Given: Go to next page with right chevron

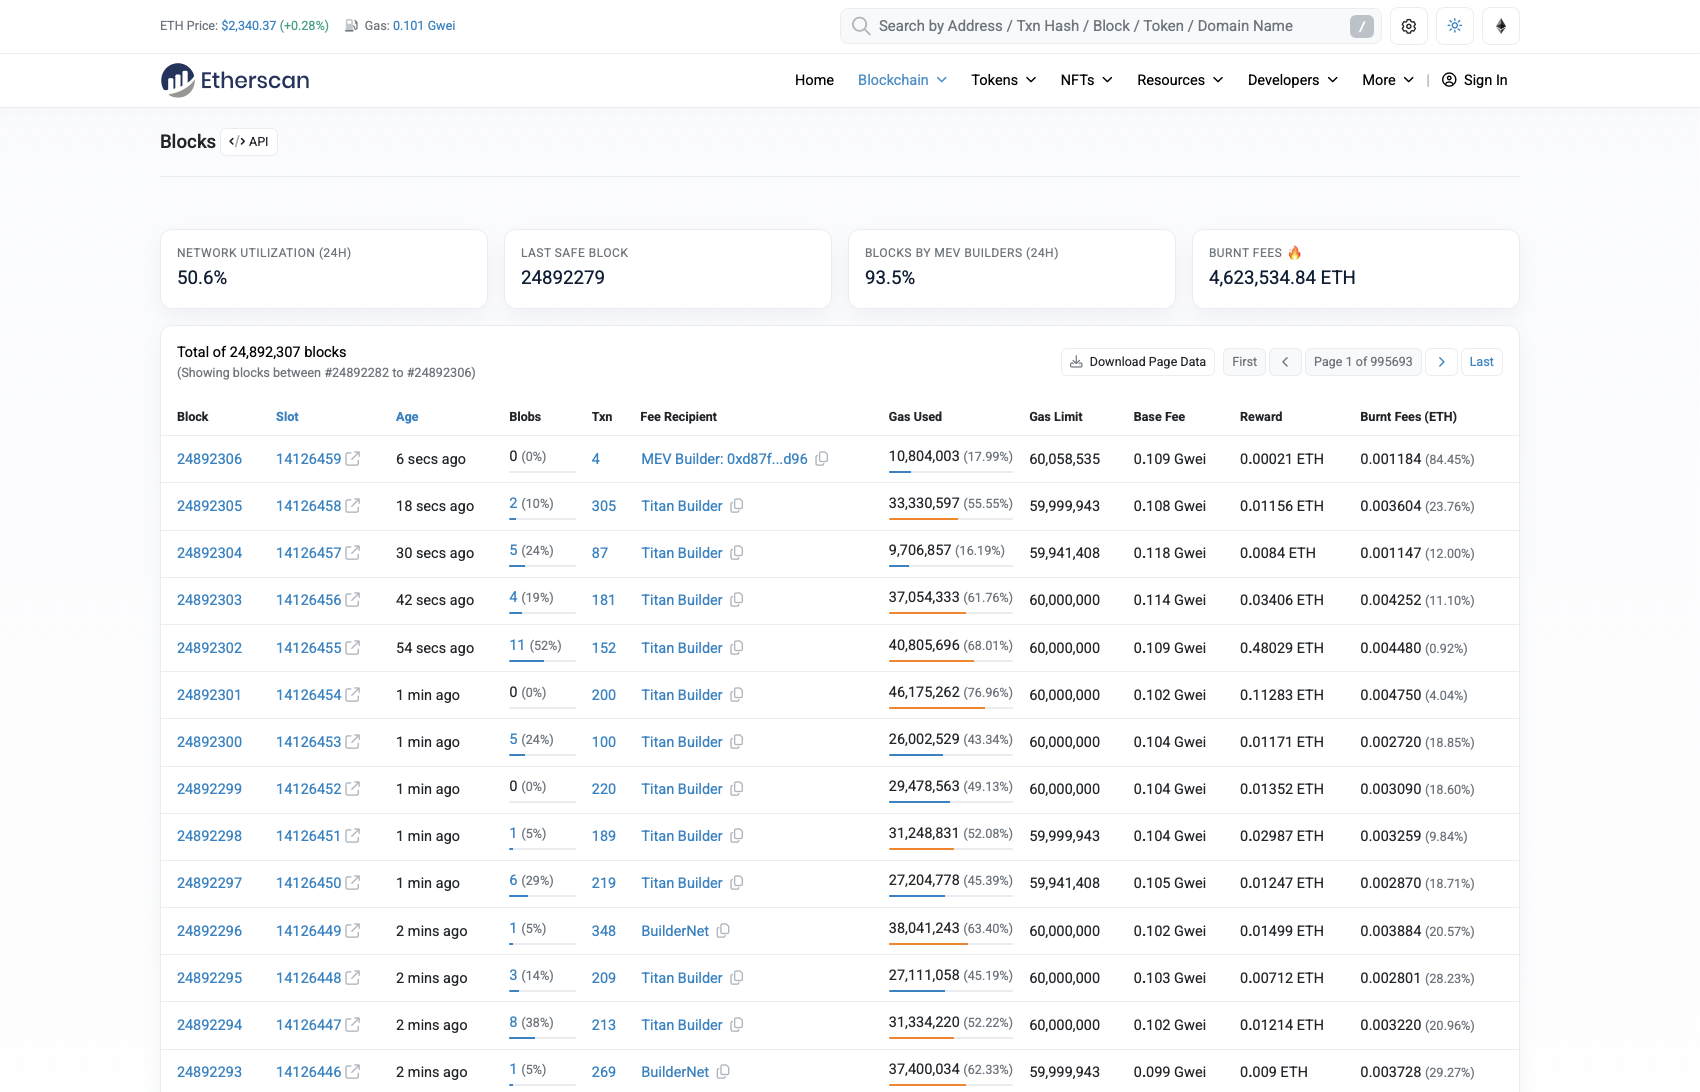Looking at the screenshot, I should click(1441, 362).
